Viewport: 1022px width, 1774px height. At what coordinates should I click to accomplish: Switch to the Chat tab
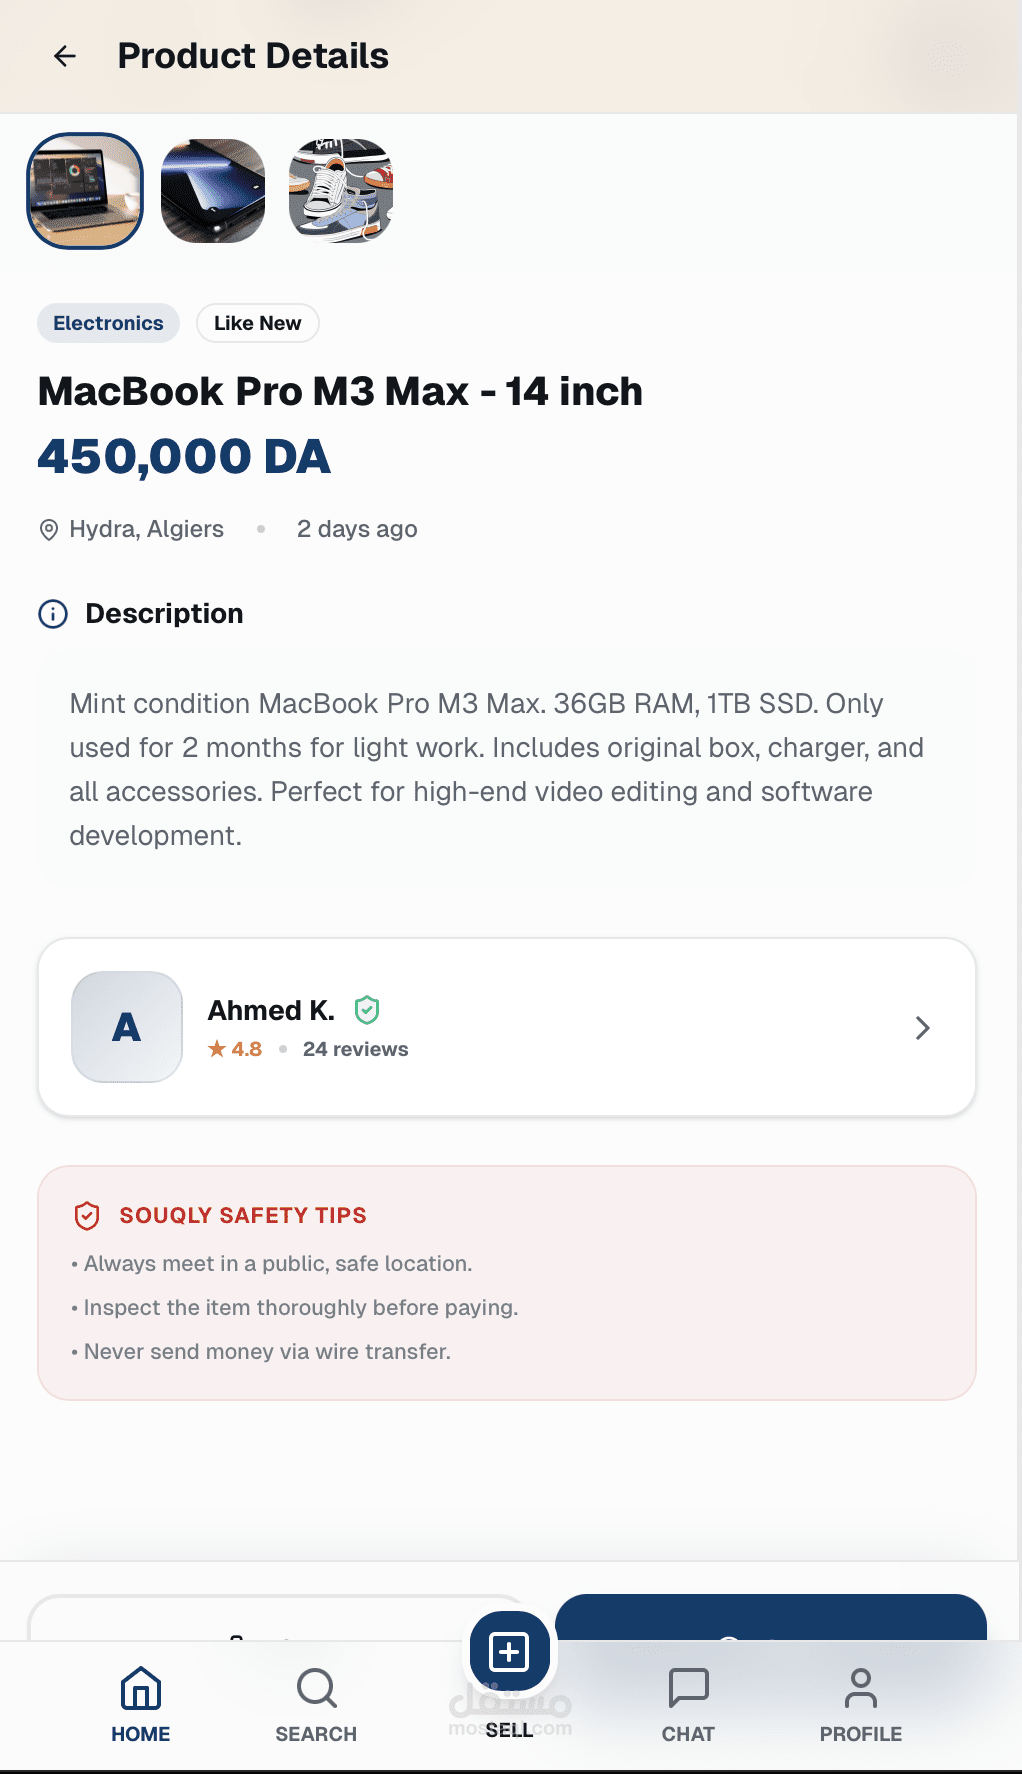pos(688,1704)
